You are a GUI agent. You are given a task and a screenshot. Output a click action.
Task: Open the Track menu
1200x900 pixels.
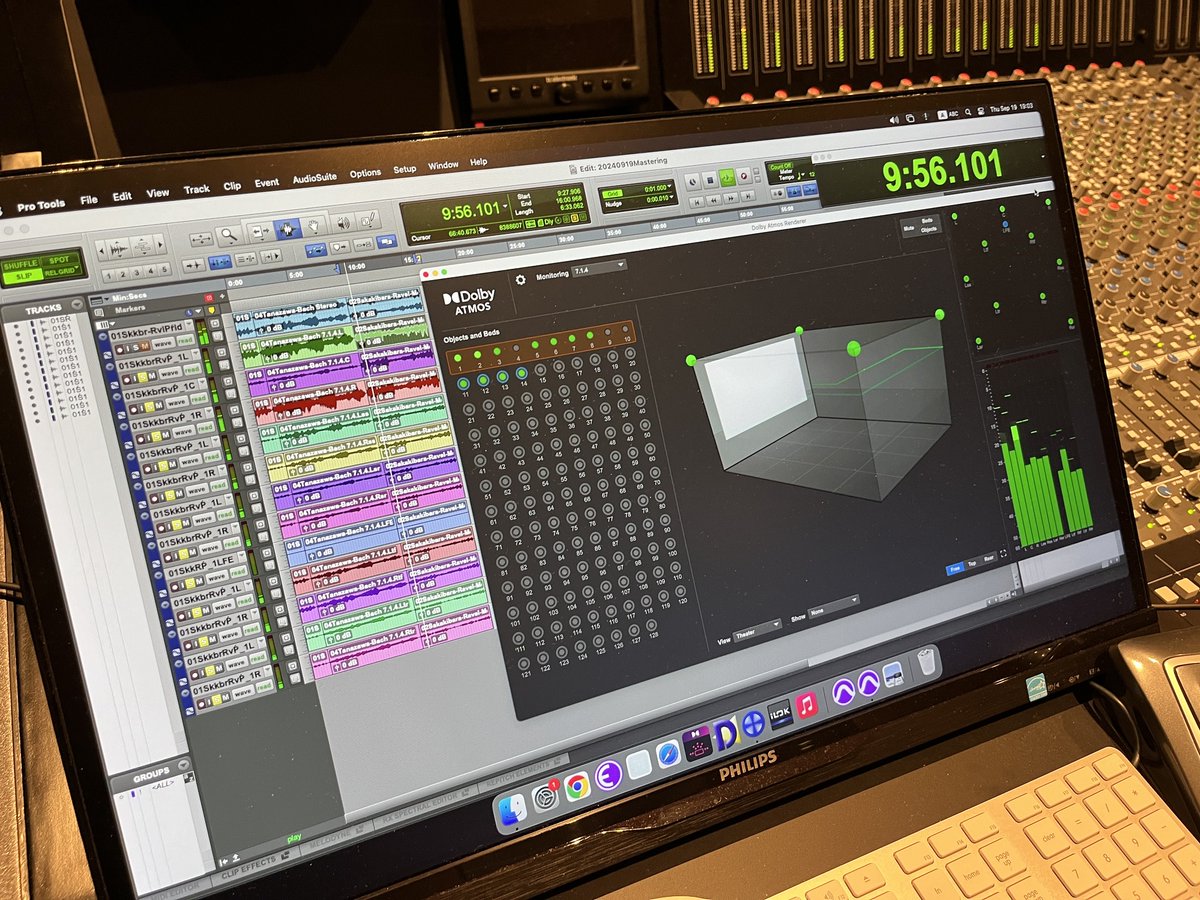196,188
